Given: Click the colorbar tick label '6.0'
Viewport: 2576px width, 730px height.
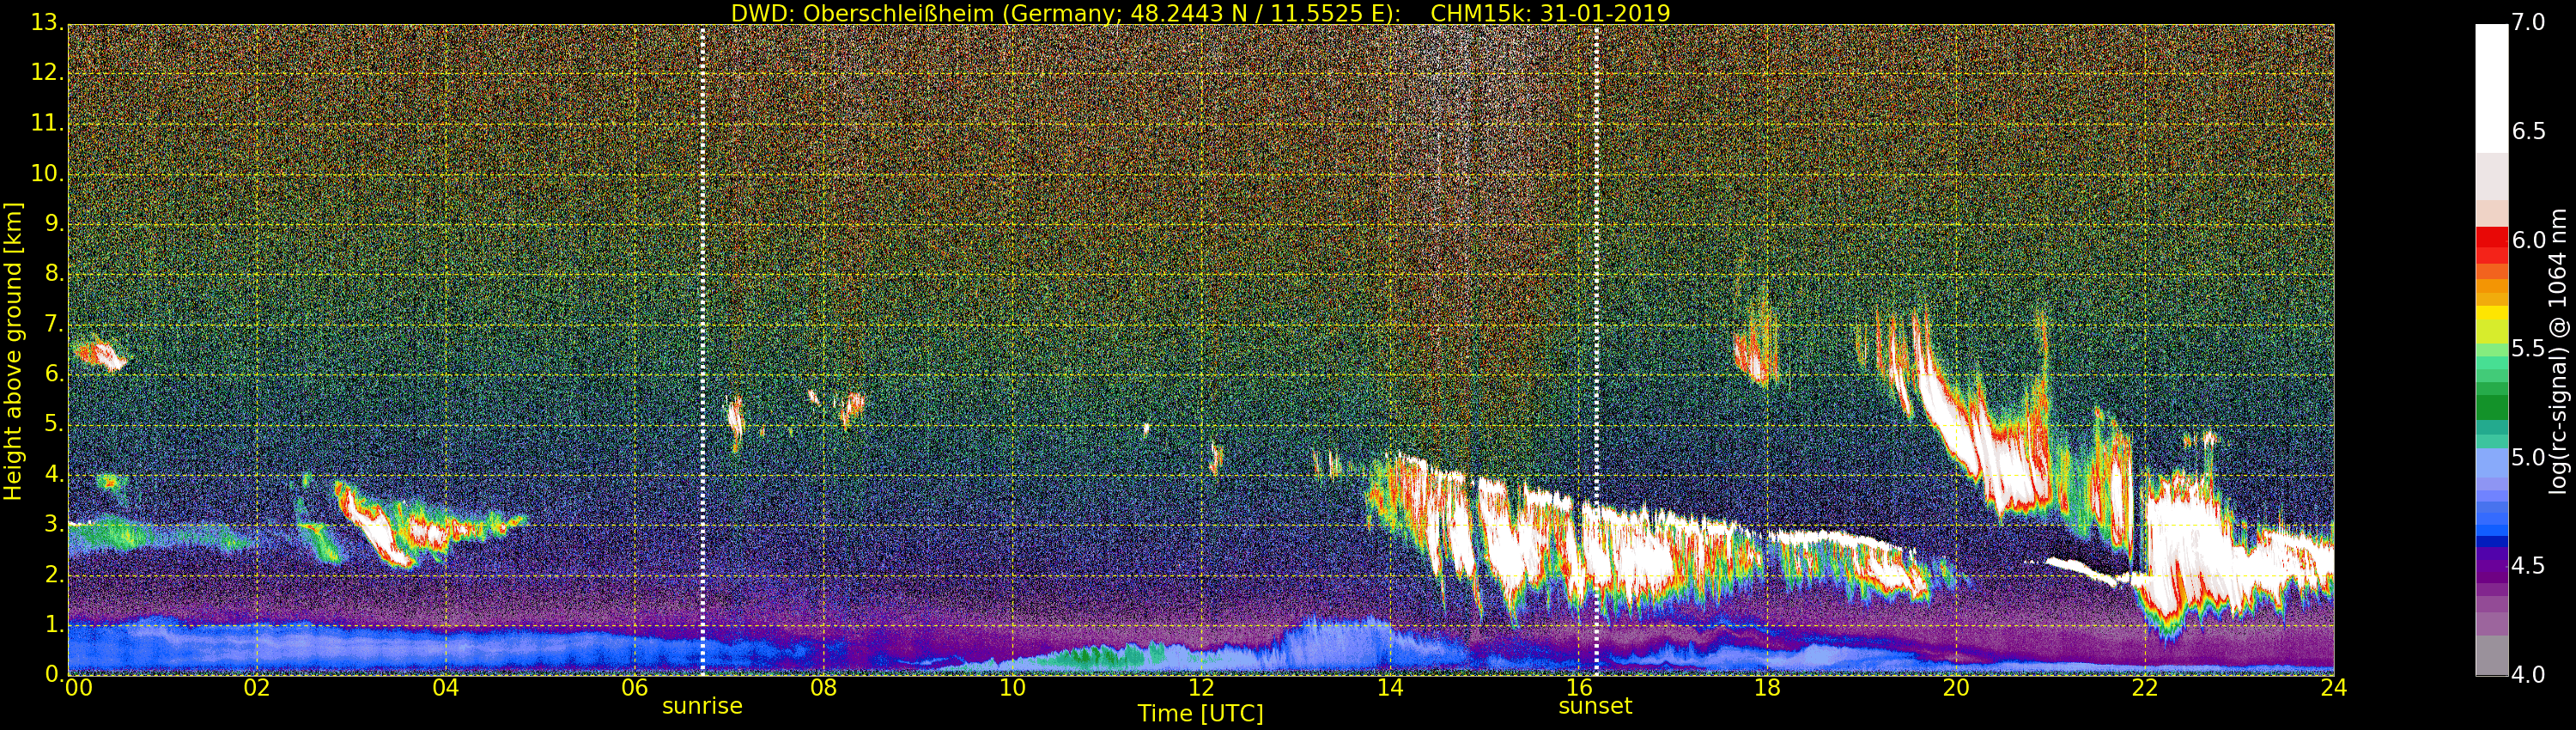Looking at the screenshot, I should [x=2528, y=240].
